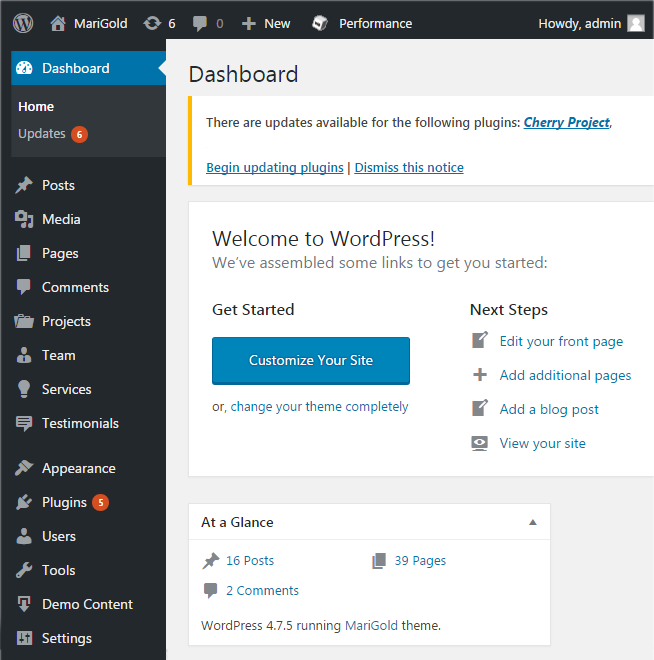Screen dimensions: 654x660
Task: Open the 39 Pages link
Action: coord(420,560)
